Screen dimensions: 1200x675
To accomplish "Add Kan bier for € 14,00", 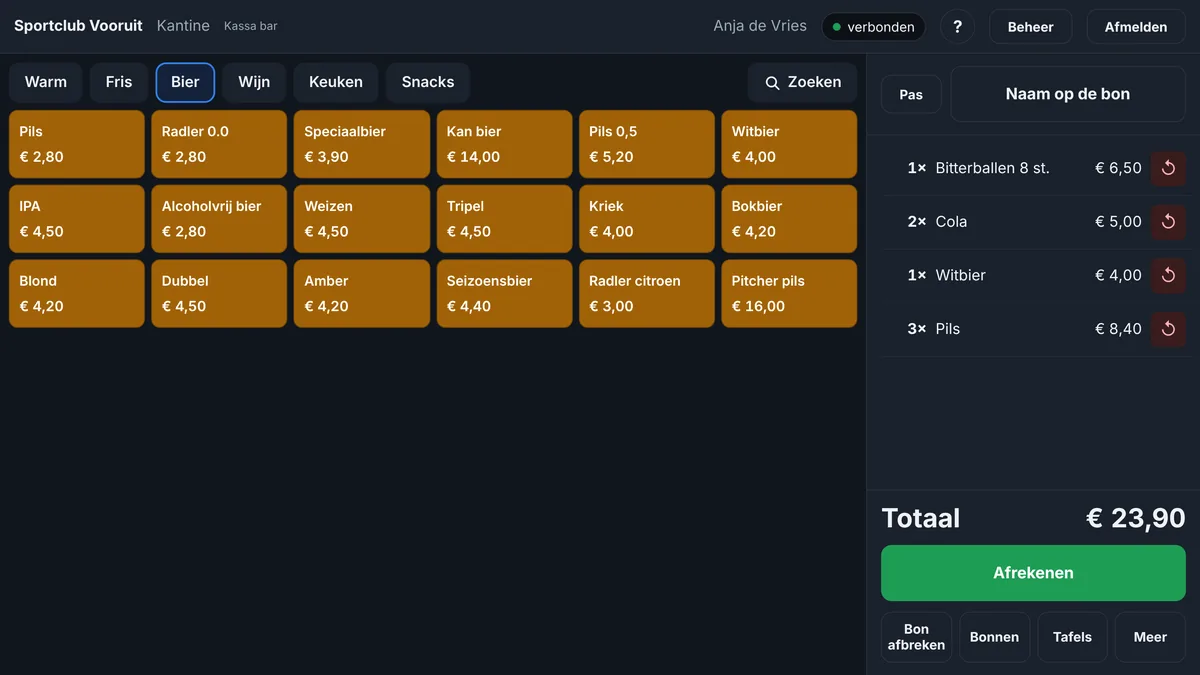I will coord(504,144).
